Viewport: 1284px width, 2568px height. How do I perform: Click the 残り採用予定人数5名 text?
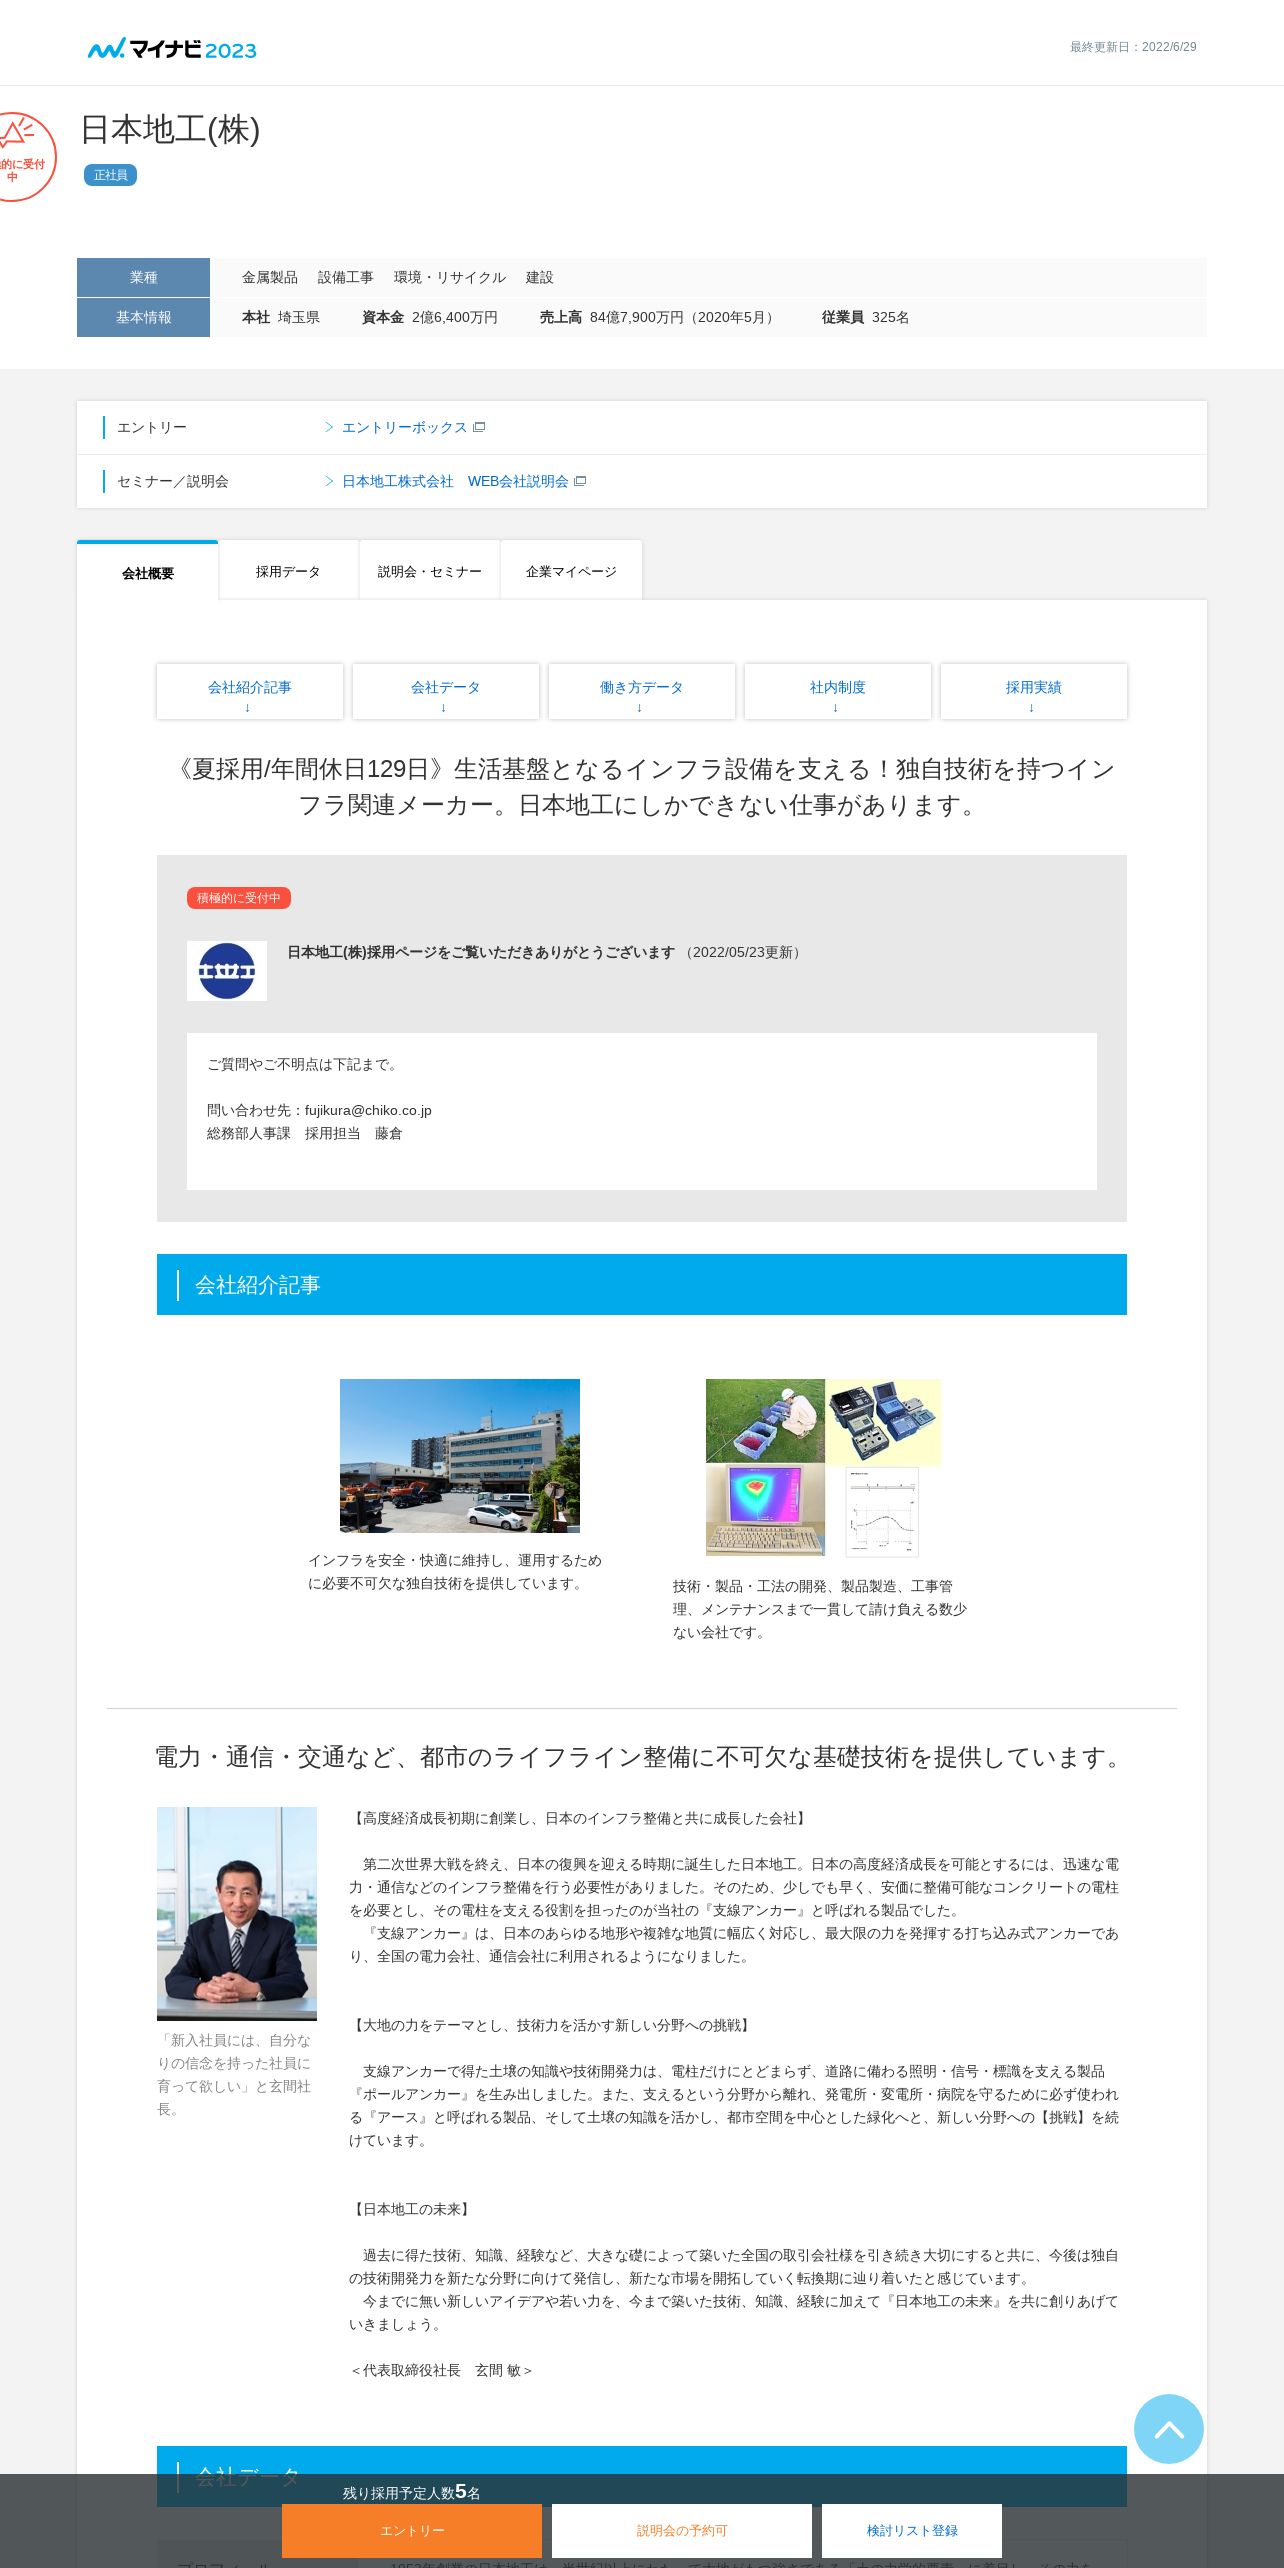click(412, 2492)
